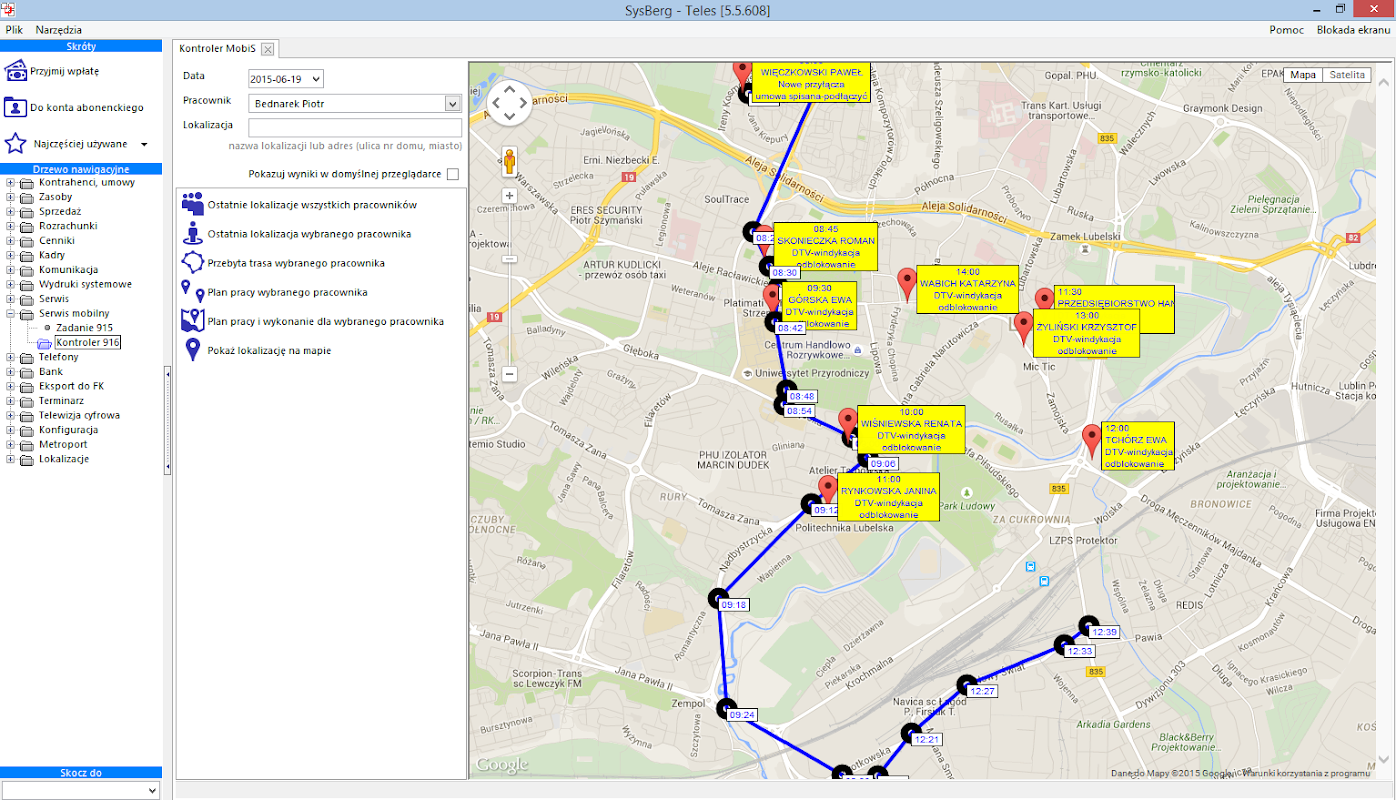This screenshot has height=800, width=1396.
Task: Switch map view to Satelita
Action: coord(1347,75)
